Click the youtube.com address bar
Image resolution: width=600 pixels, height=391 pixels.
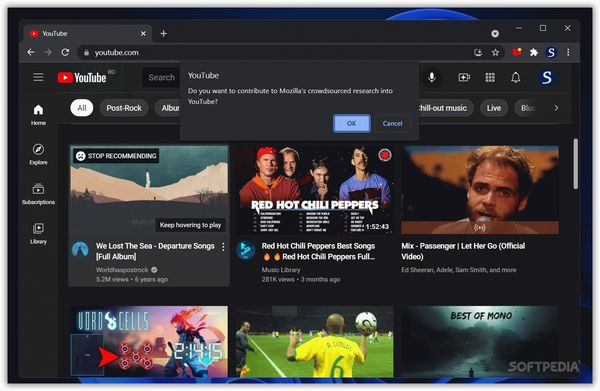pyautogui.click(x=276, y=52)
